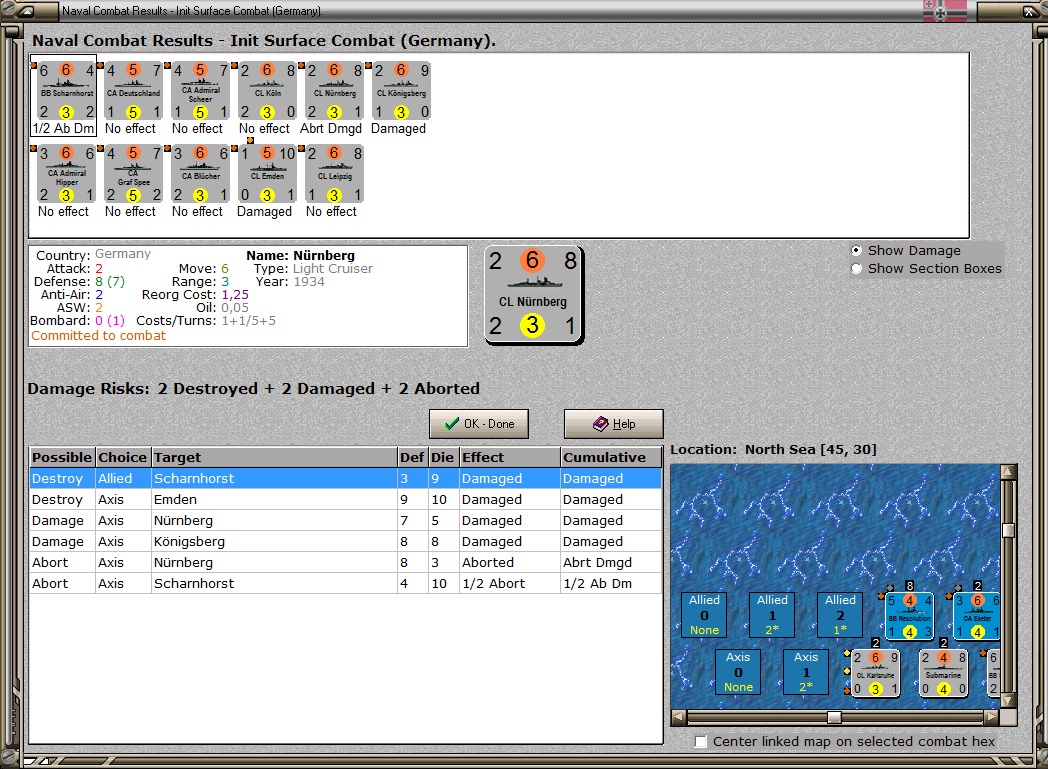Click CL Karlsruhe counter on the map

[875, 673]
